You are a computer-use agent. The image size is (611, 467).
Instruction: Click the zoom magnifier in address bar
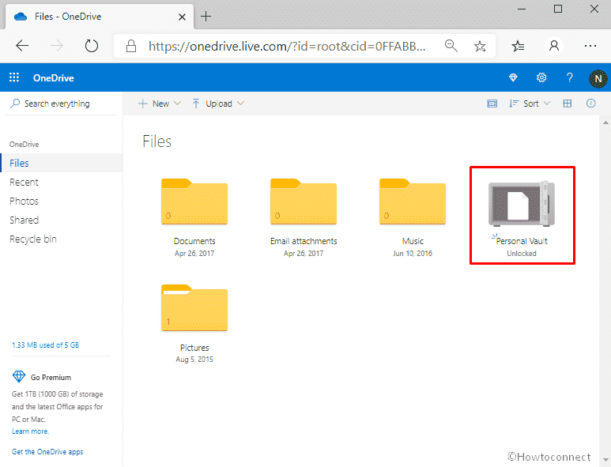(x=451, y=46)
